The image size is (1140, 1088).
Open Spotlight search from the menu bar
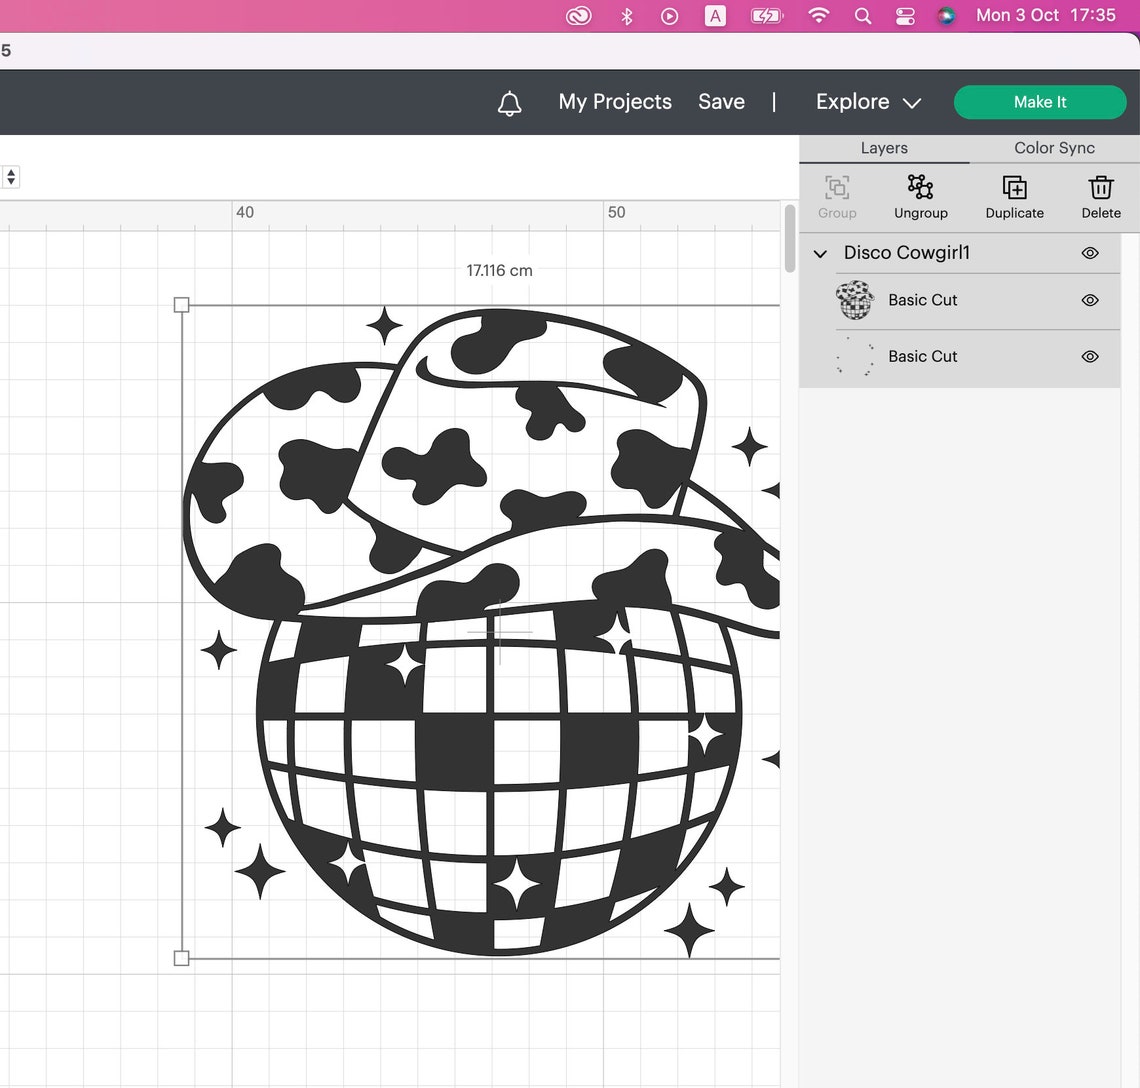tap(862, 16)
